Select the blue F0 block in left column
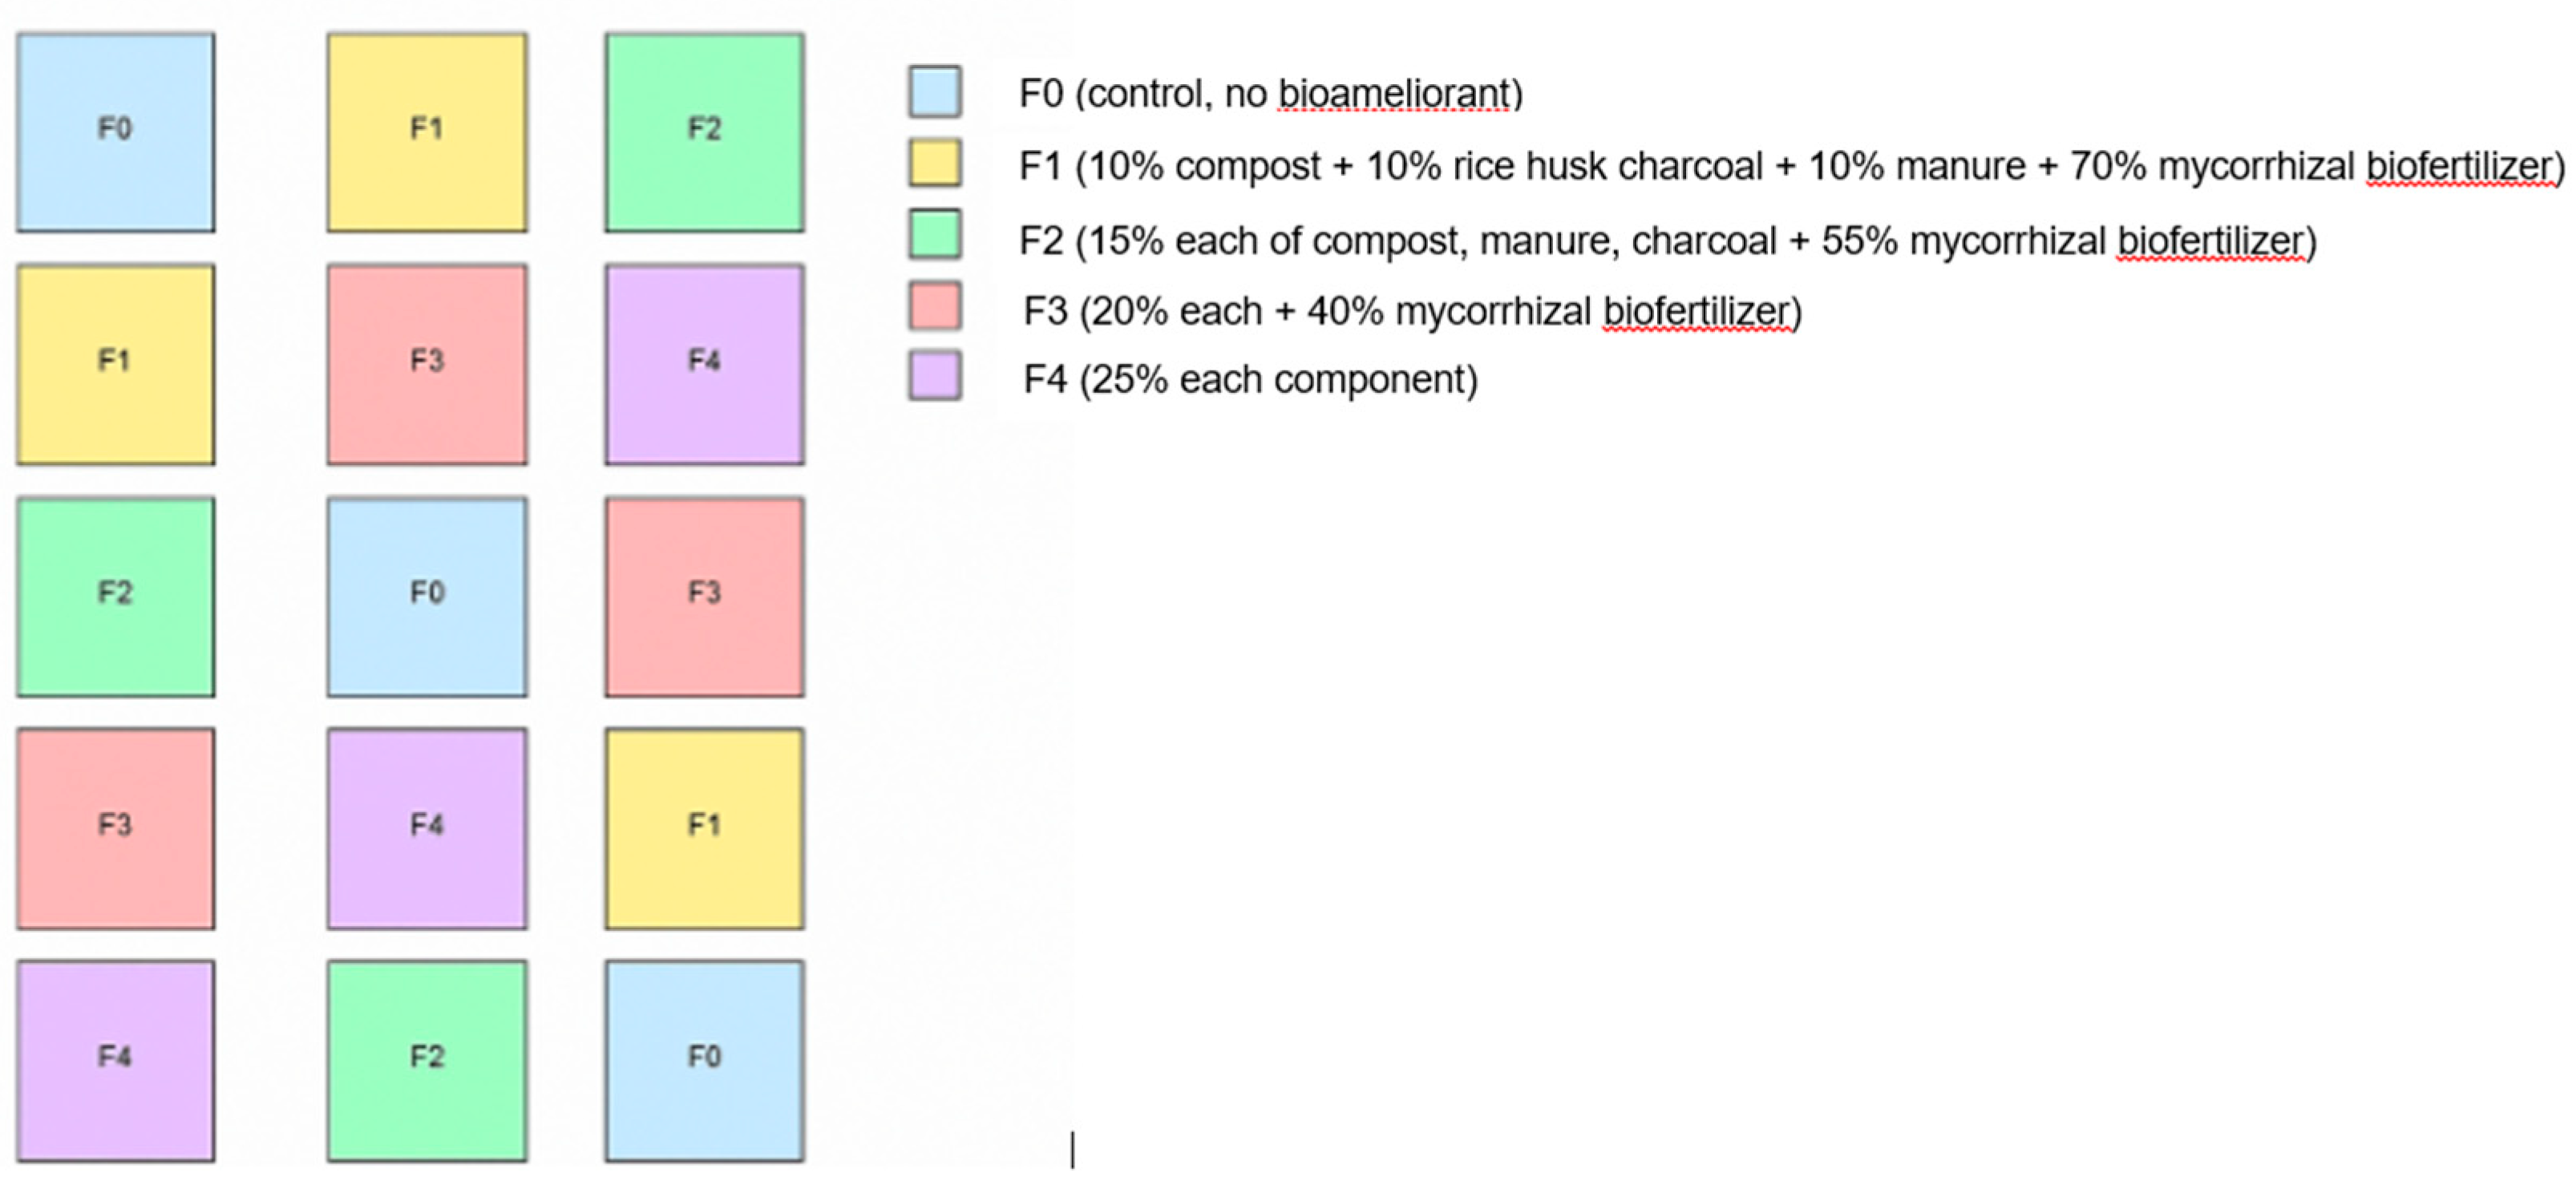 (x=115, y=132)
